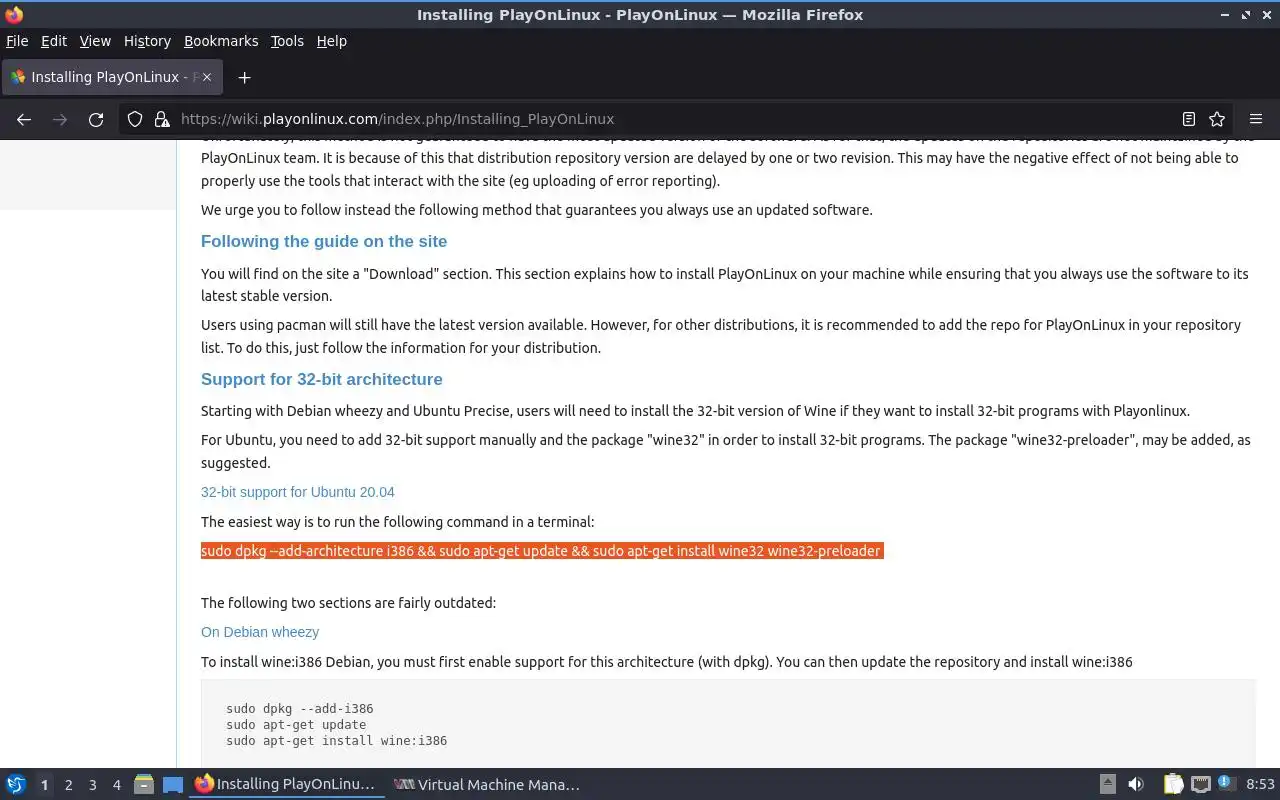Go back to the previous page
Screen dimensions: 1280x800
tap(24, 119)
